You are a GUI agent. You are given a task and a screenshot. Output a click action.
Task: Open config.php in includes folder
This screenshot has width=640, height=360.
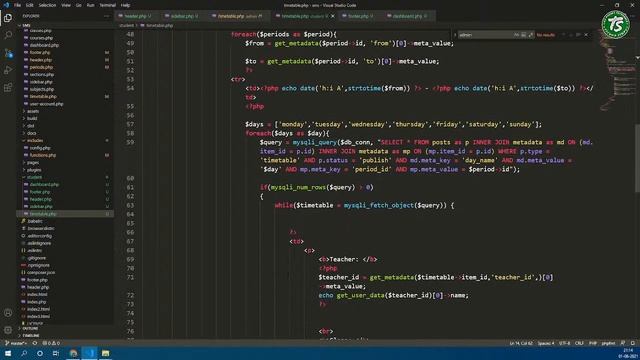pos(40,148)
